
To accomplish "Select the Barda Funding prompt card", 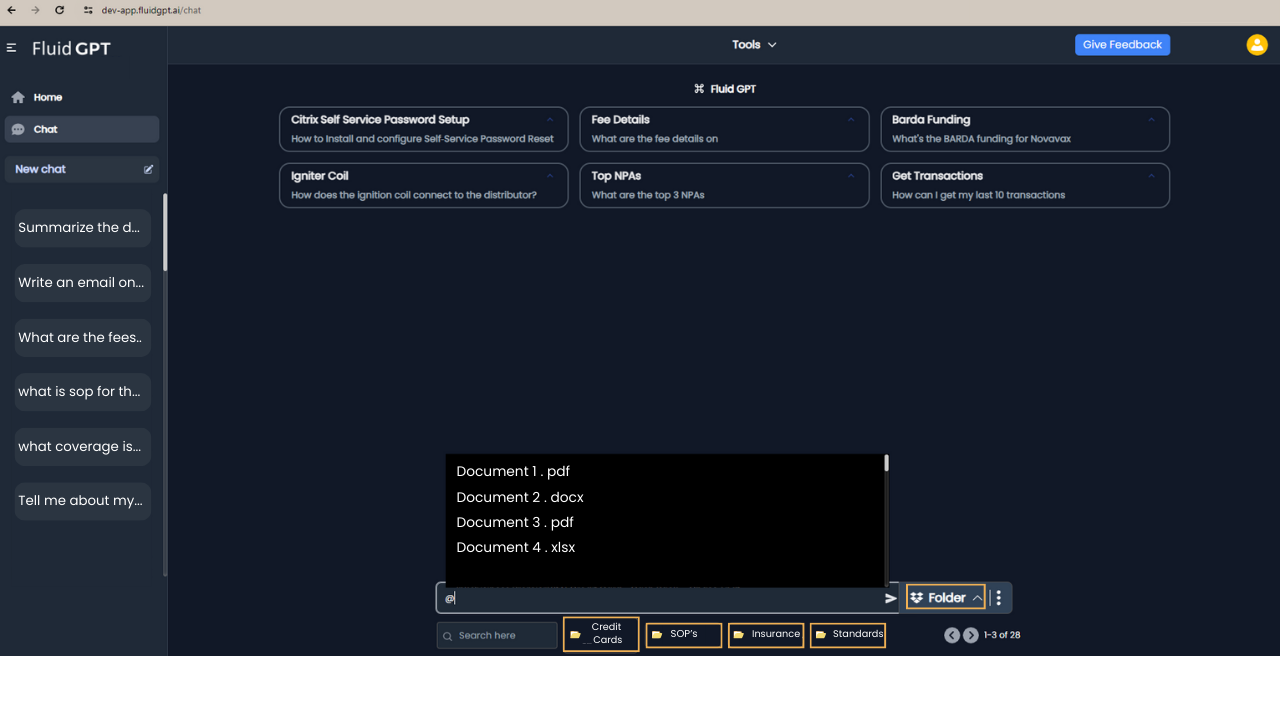I will [1025, 129].
